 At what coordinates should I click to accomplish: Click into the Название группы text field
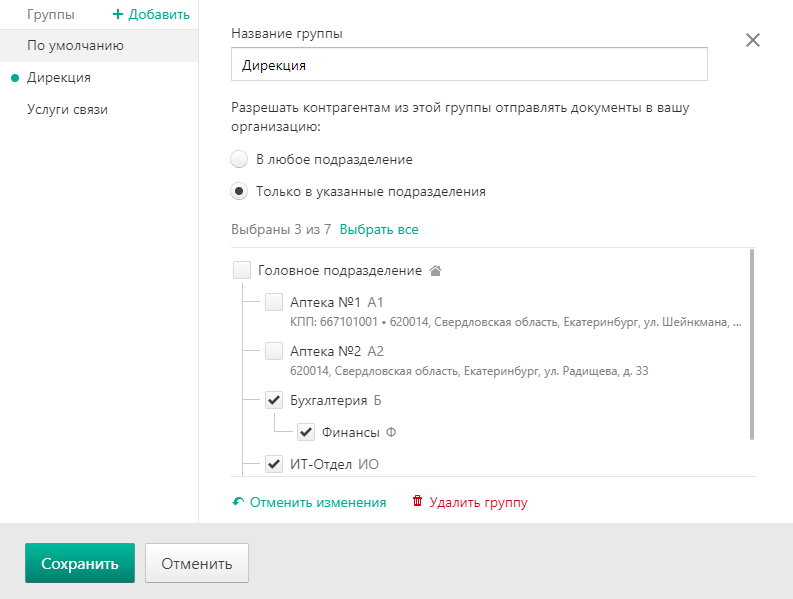[469, 64]
